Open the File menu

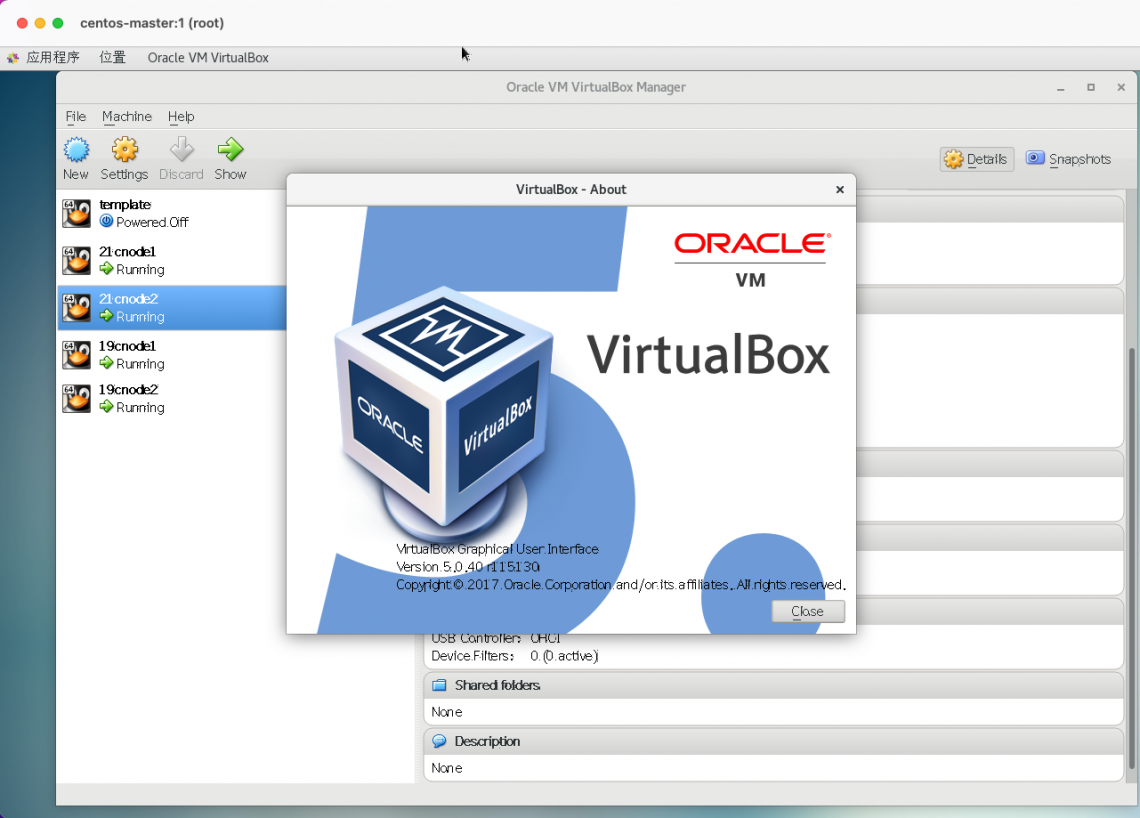[x=76, y=117]
